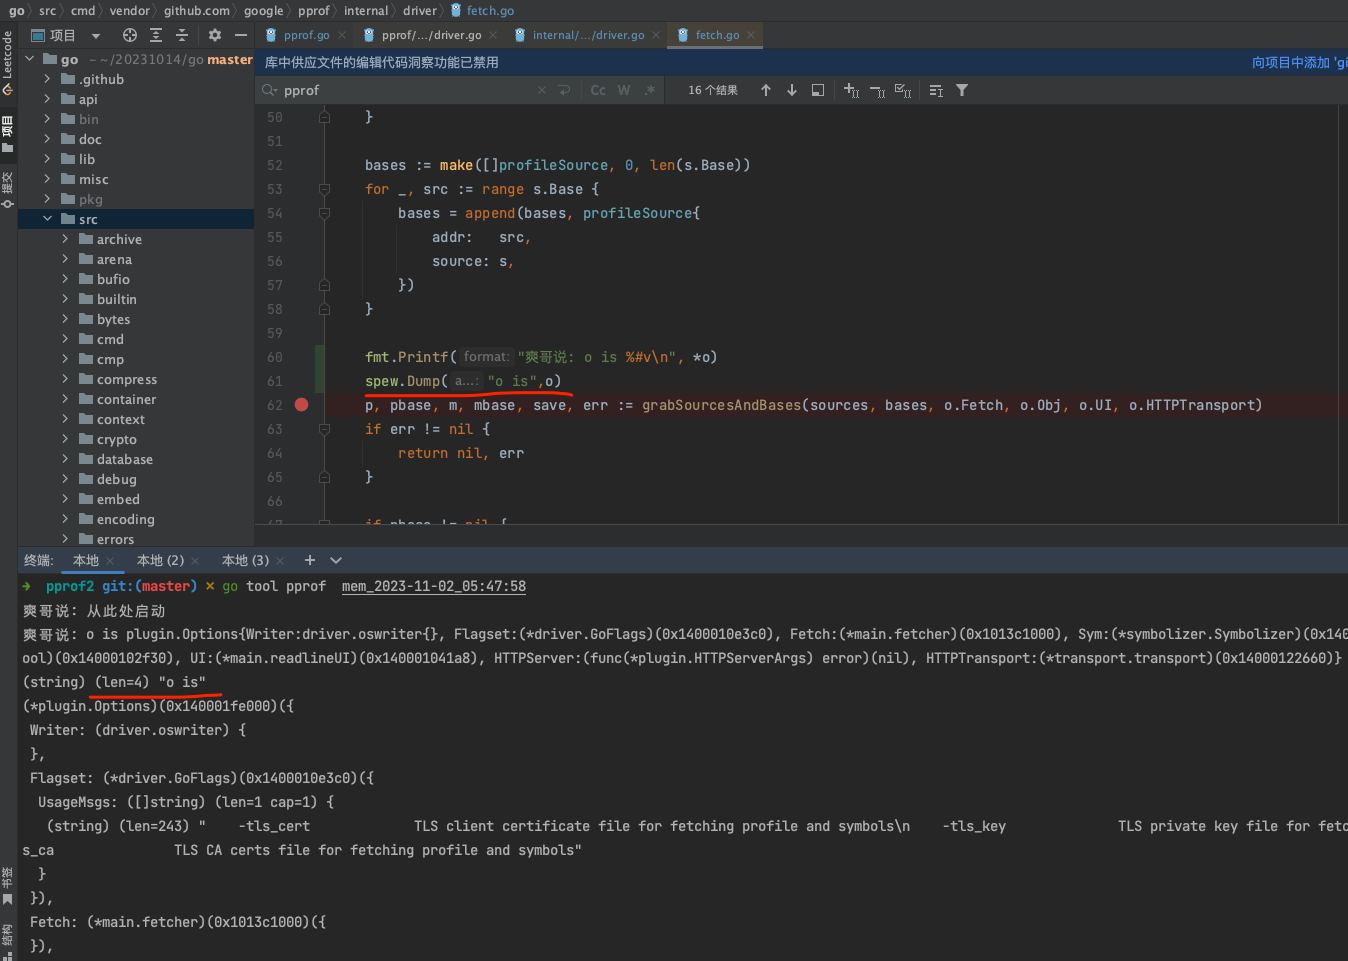Image resolution: width=1348 pixels, height=961 pixels.
Task: Add selection for next occurrence
Action: tap(851, 90)
